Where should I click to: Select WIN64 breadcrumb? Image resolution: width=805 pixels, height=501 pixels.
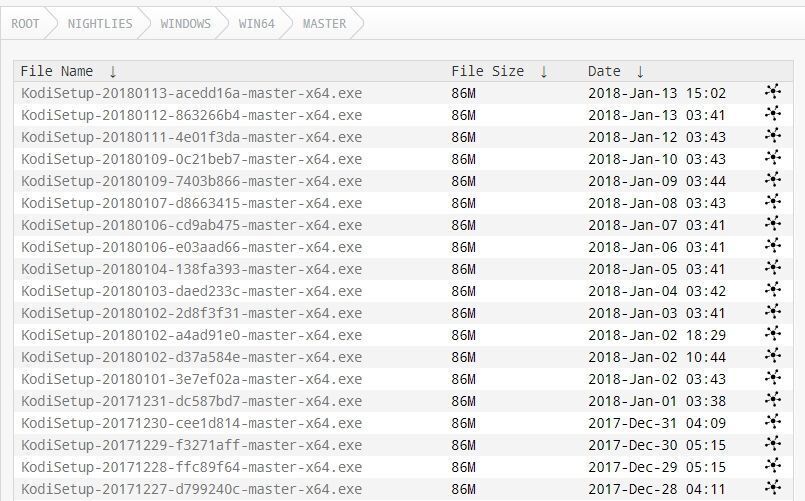257,23
